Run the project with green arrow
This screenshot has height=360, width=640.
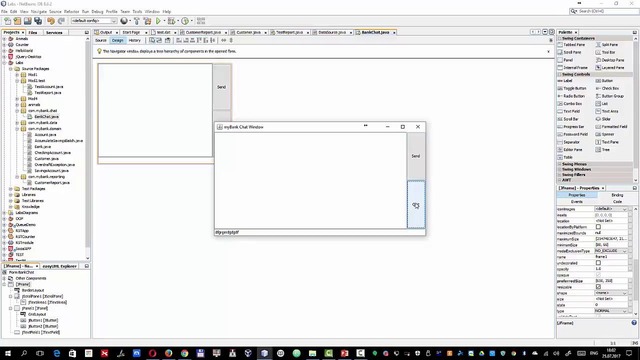point(158,21)
